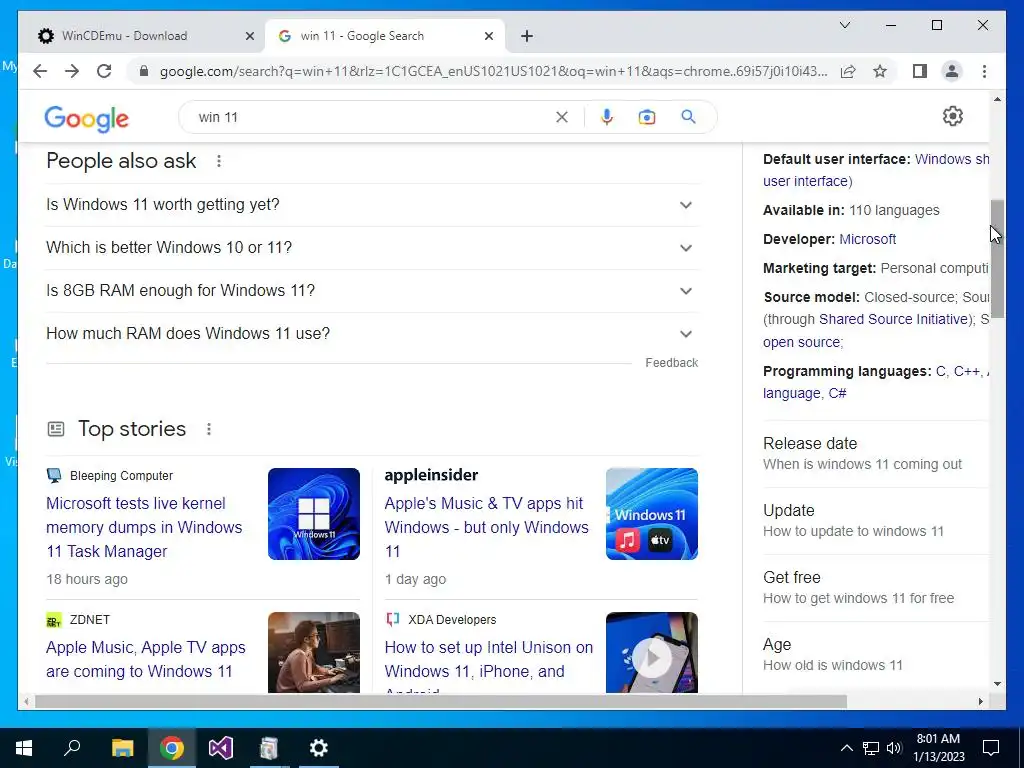Go back using Chrome's back arrow

(x=40, y=71)
